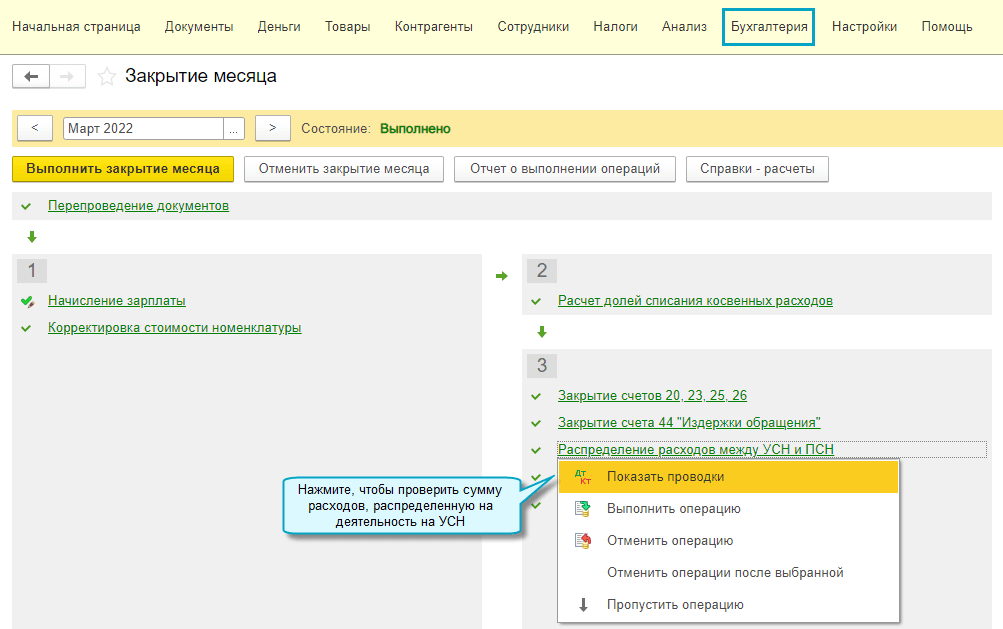This screenshot has width=1003, height=629.
Task: Open the period picker ellipsis button
Action: pyautogui.click(x=234, y=128)
